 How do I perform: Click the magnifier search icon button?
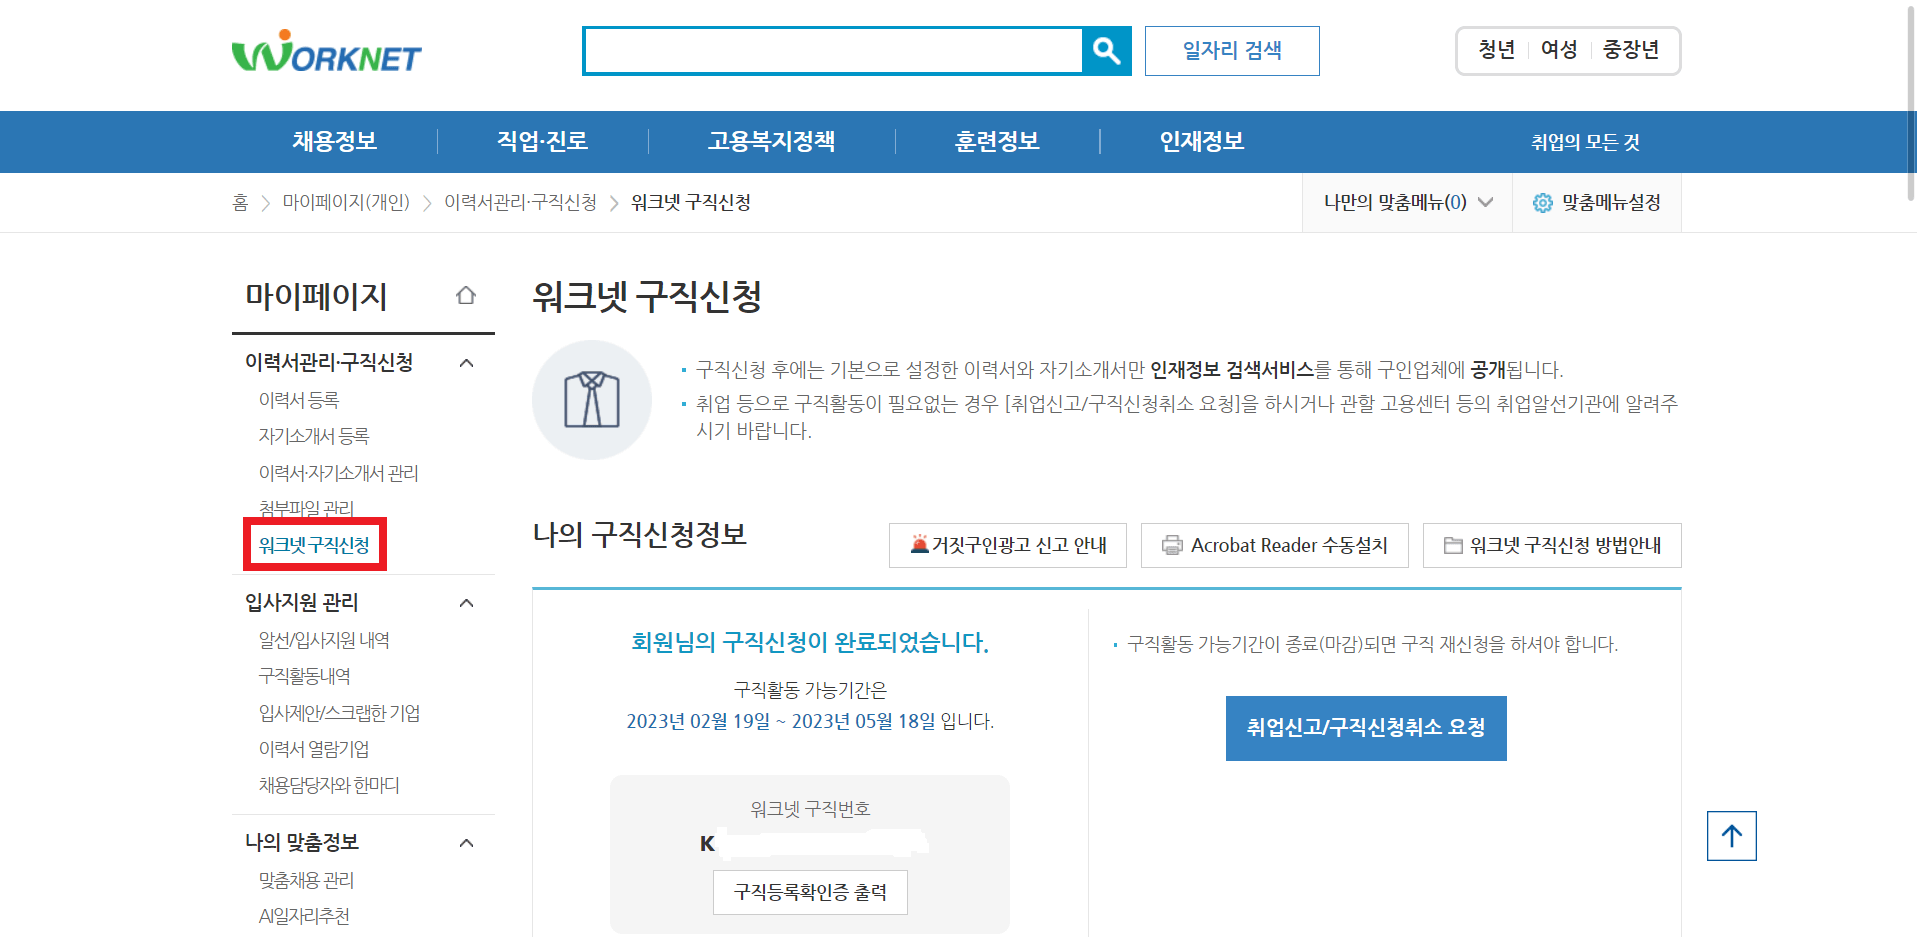[1106, 51]
